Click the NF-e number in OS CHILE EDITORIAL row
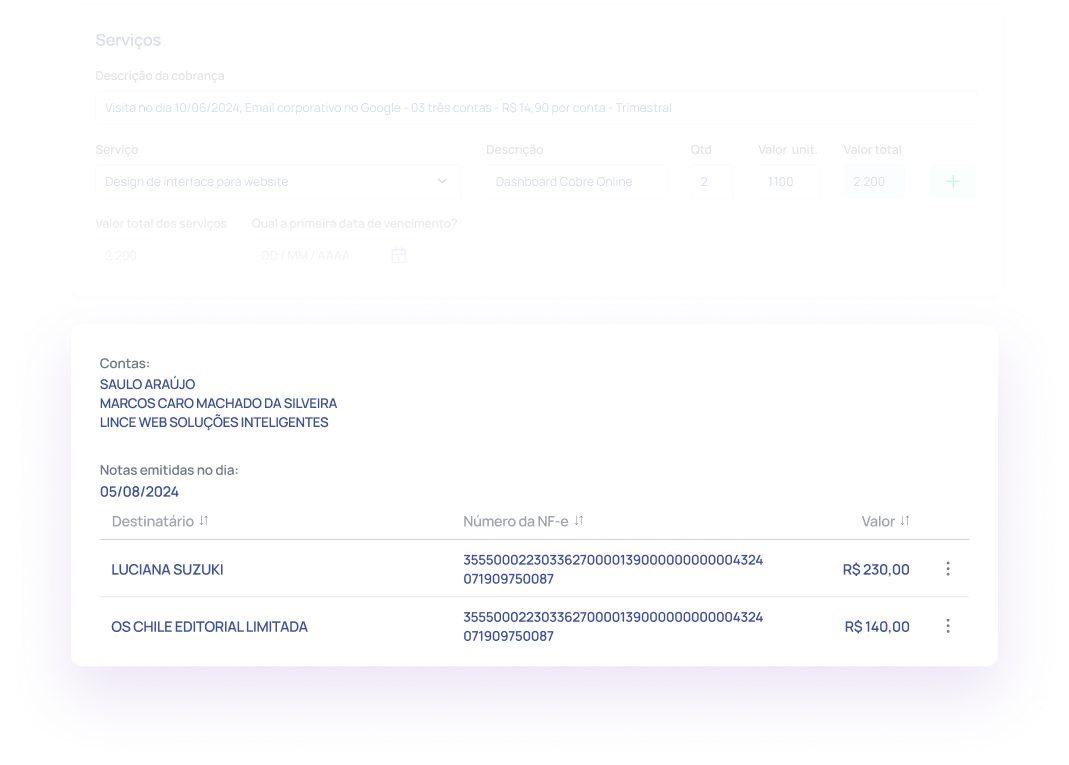The height and width of the screenshot is (765, 1069). [x=613, y=627]
